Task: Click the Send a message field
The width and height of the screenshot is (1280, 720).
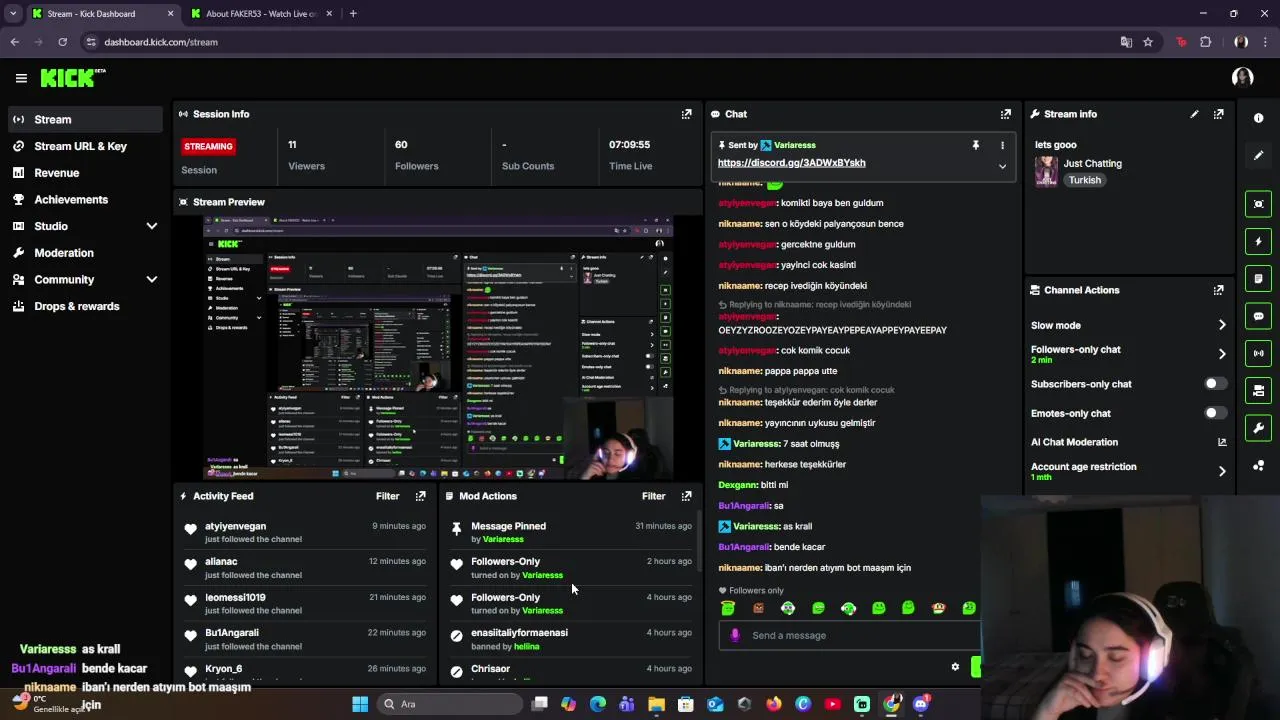Action: point(850,635)
